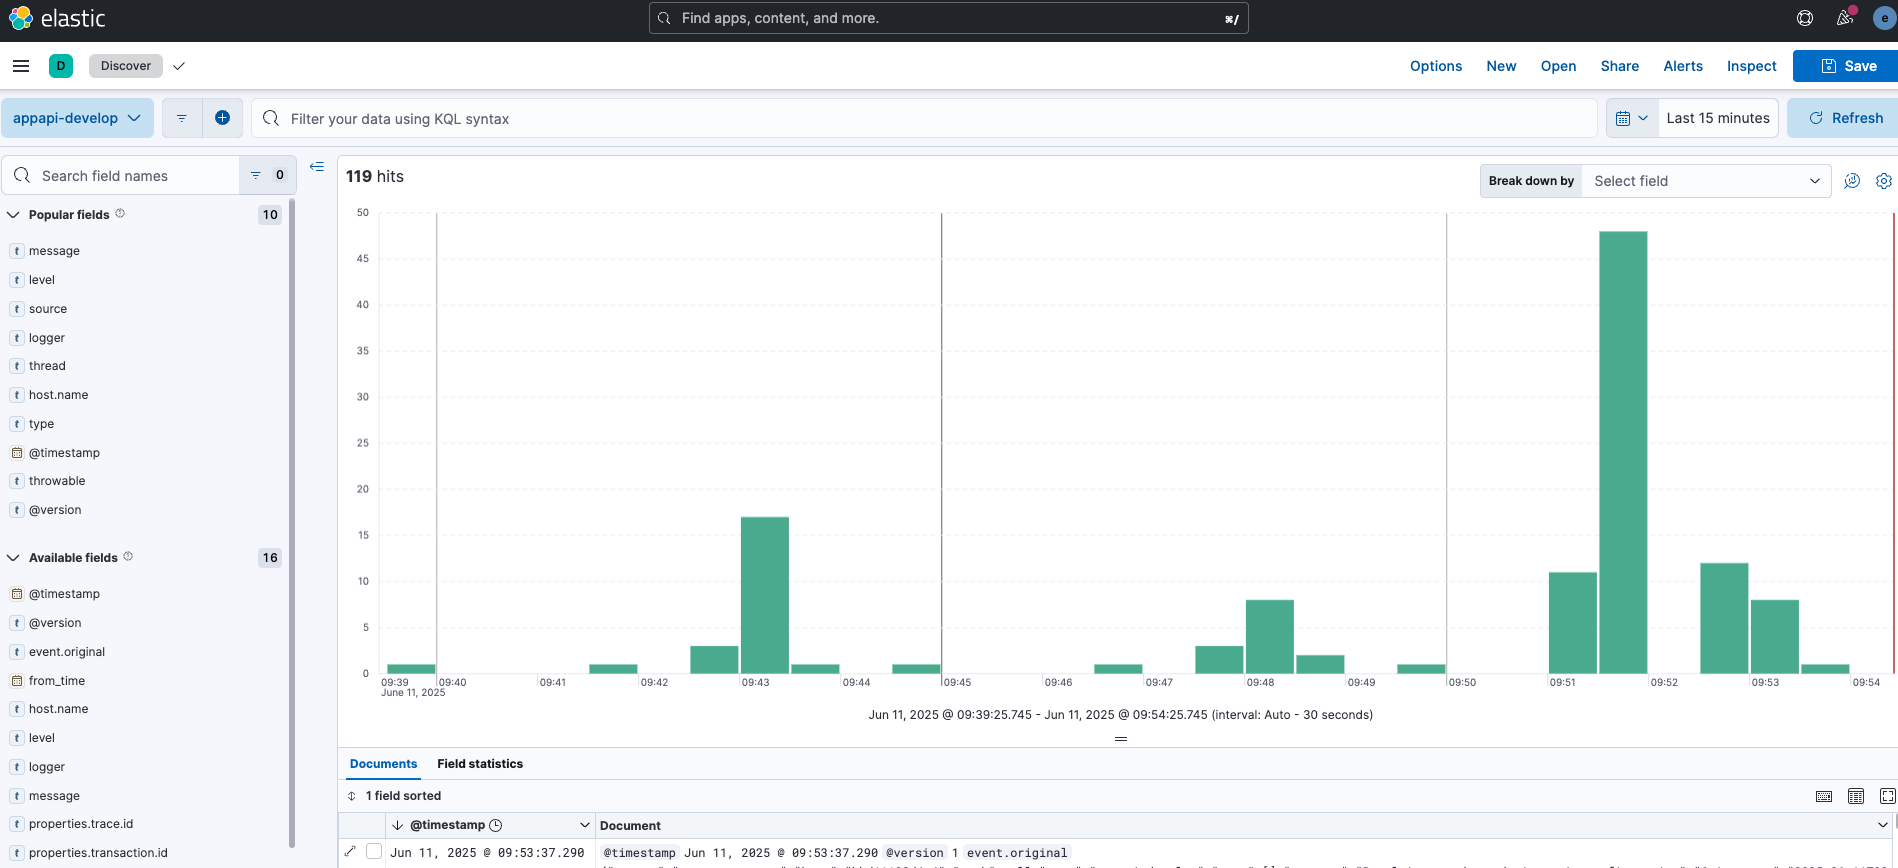Screen dimensions: 1898x868
Task: Open the main navigation hamburger menu
Action: pyautogui.click(x=21, y=66)
